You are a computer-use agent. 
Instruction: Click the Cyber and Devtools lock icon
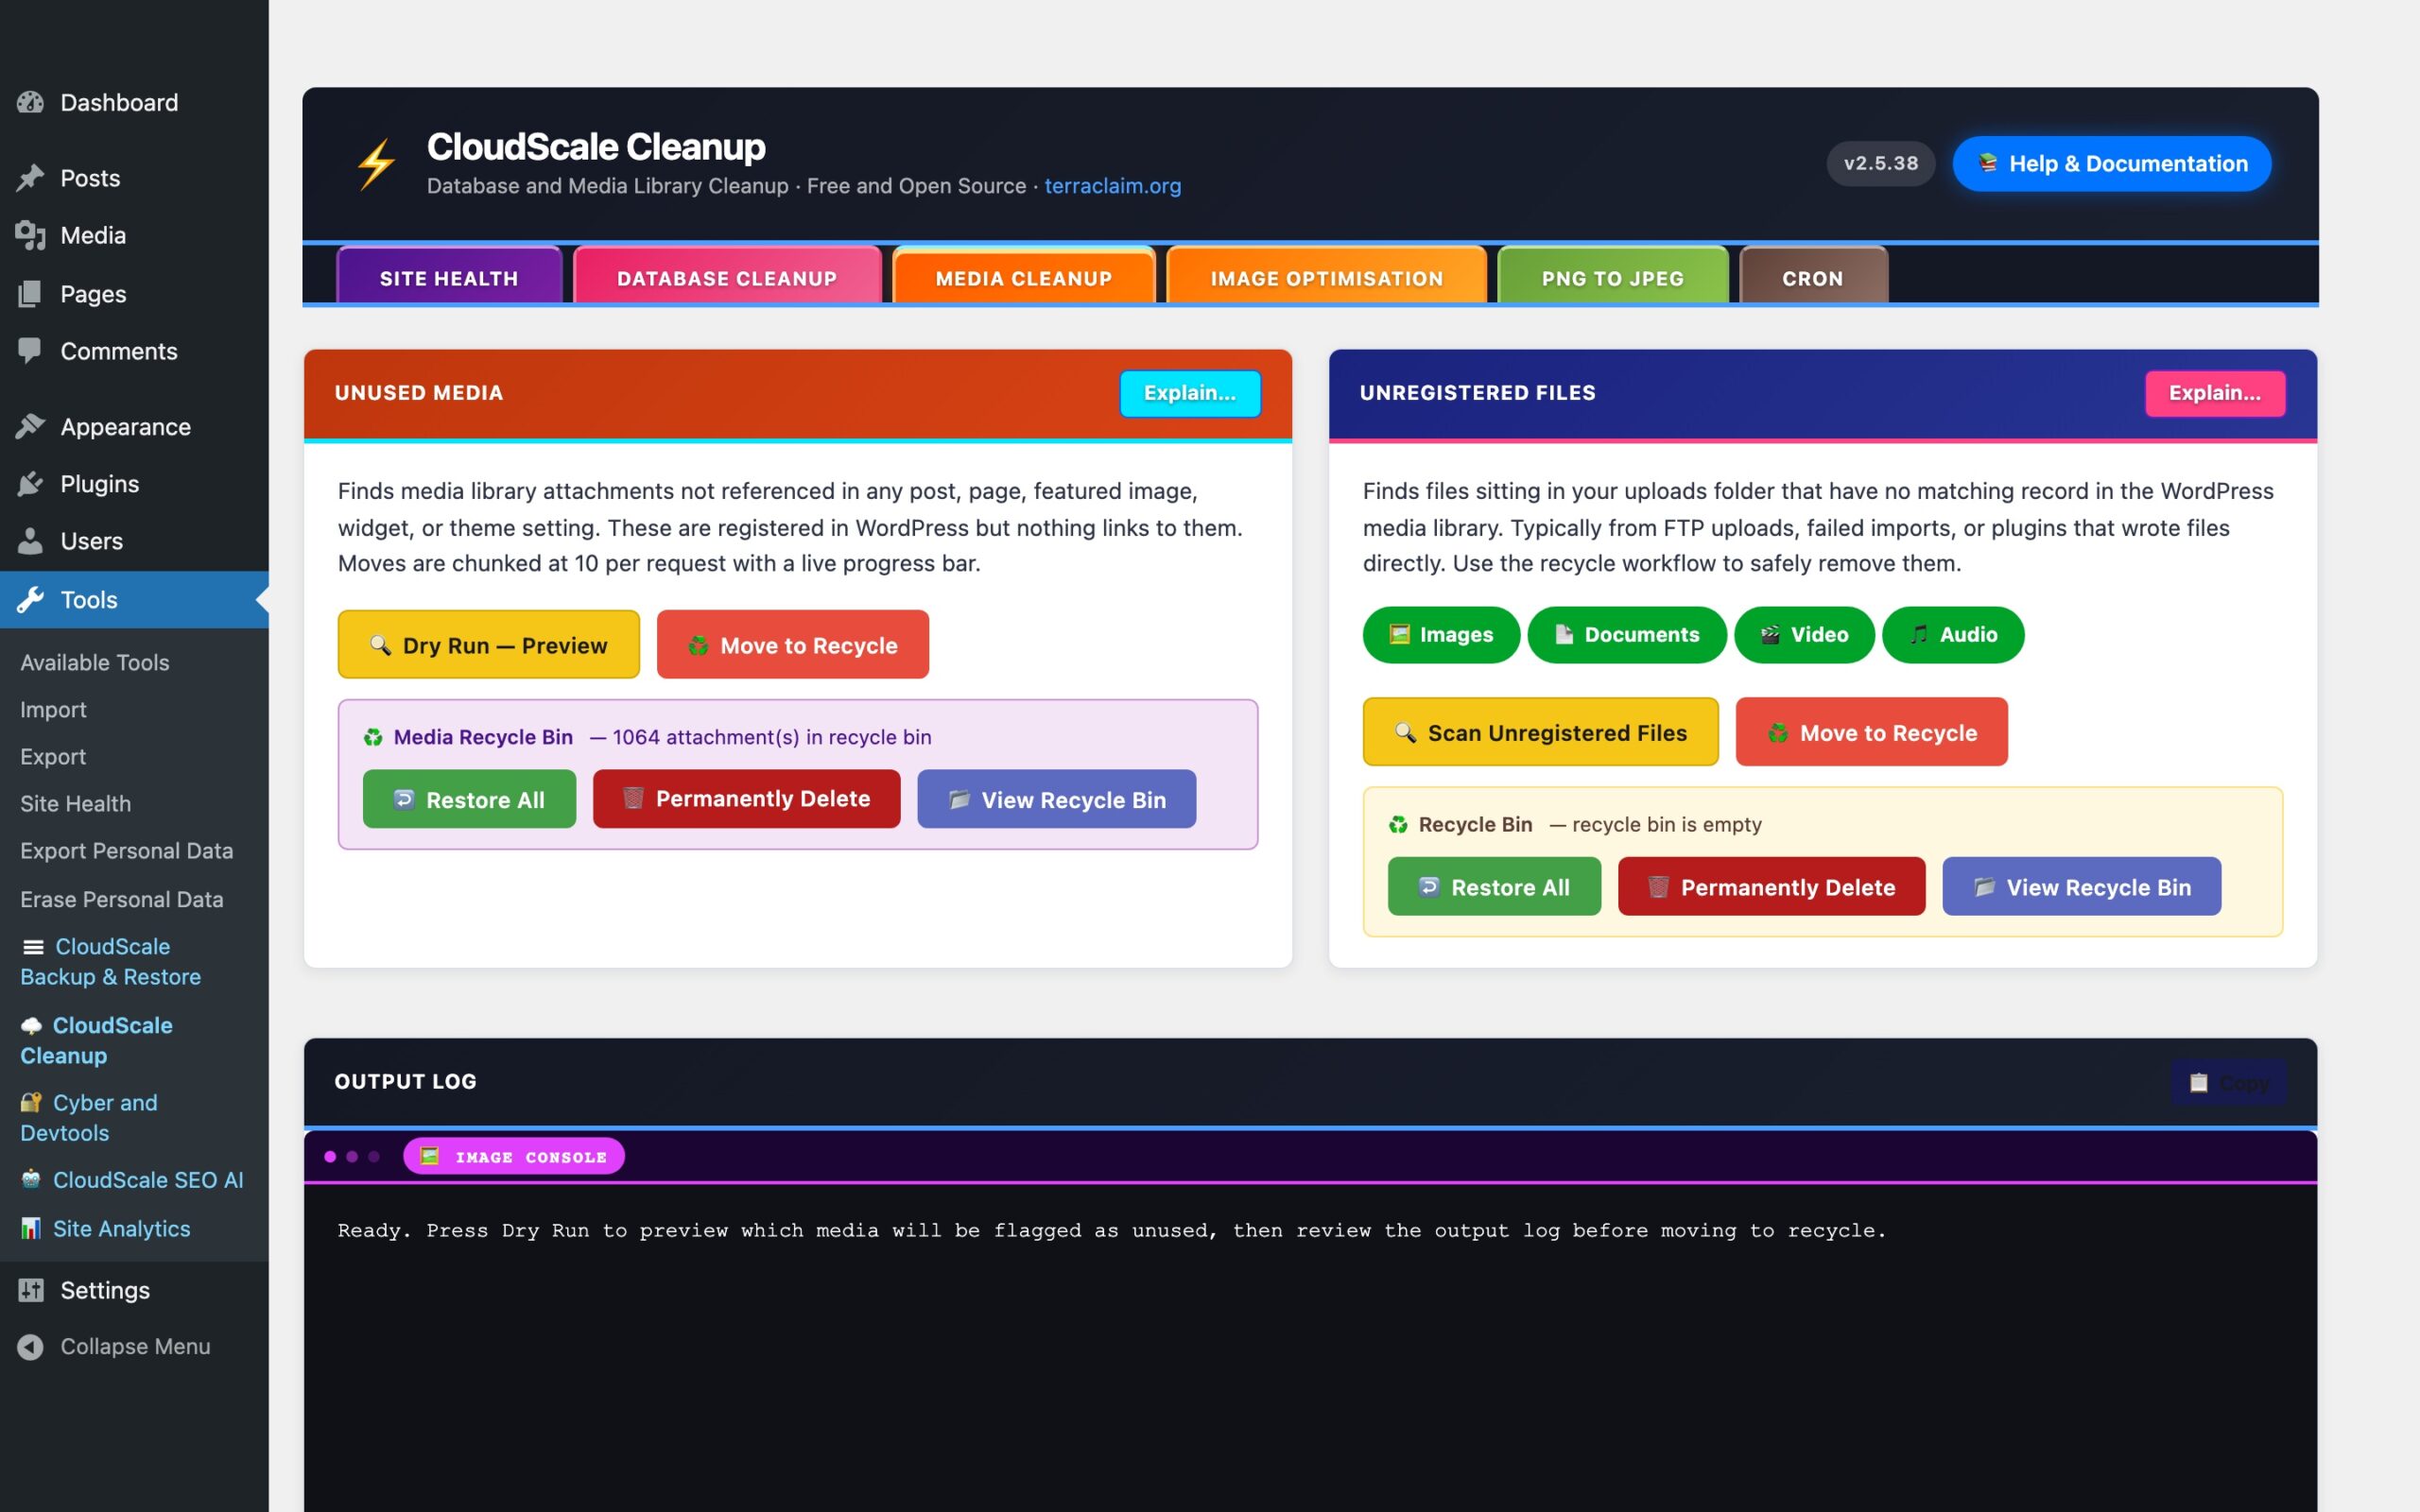click(x=31, y=1102)
